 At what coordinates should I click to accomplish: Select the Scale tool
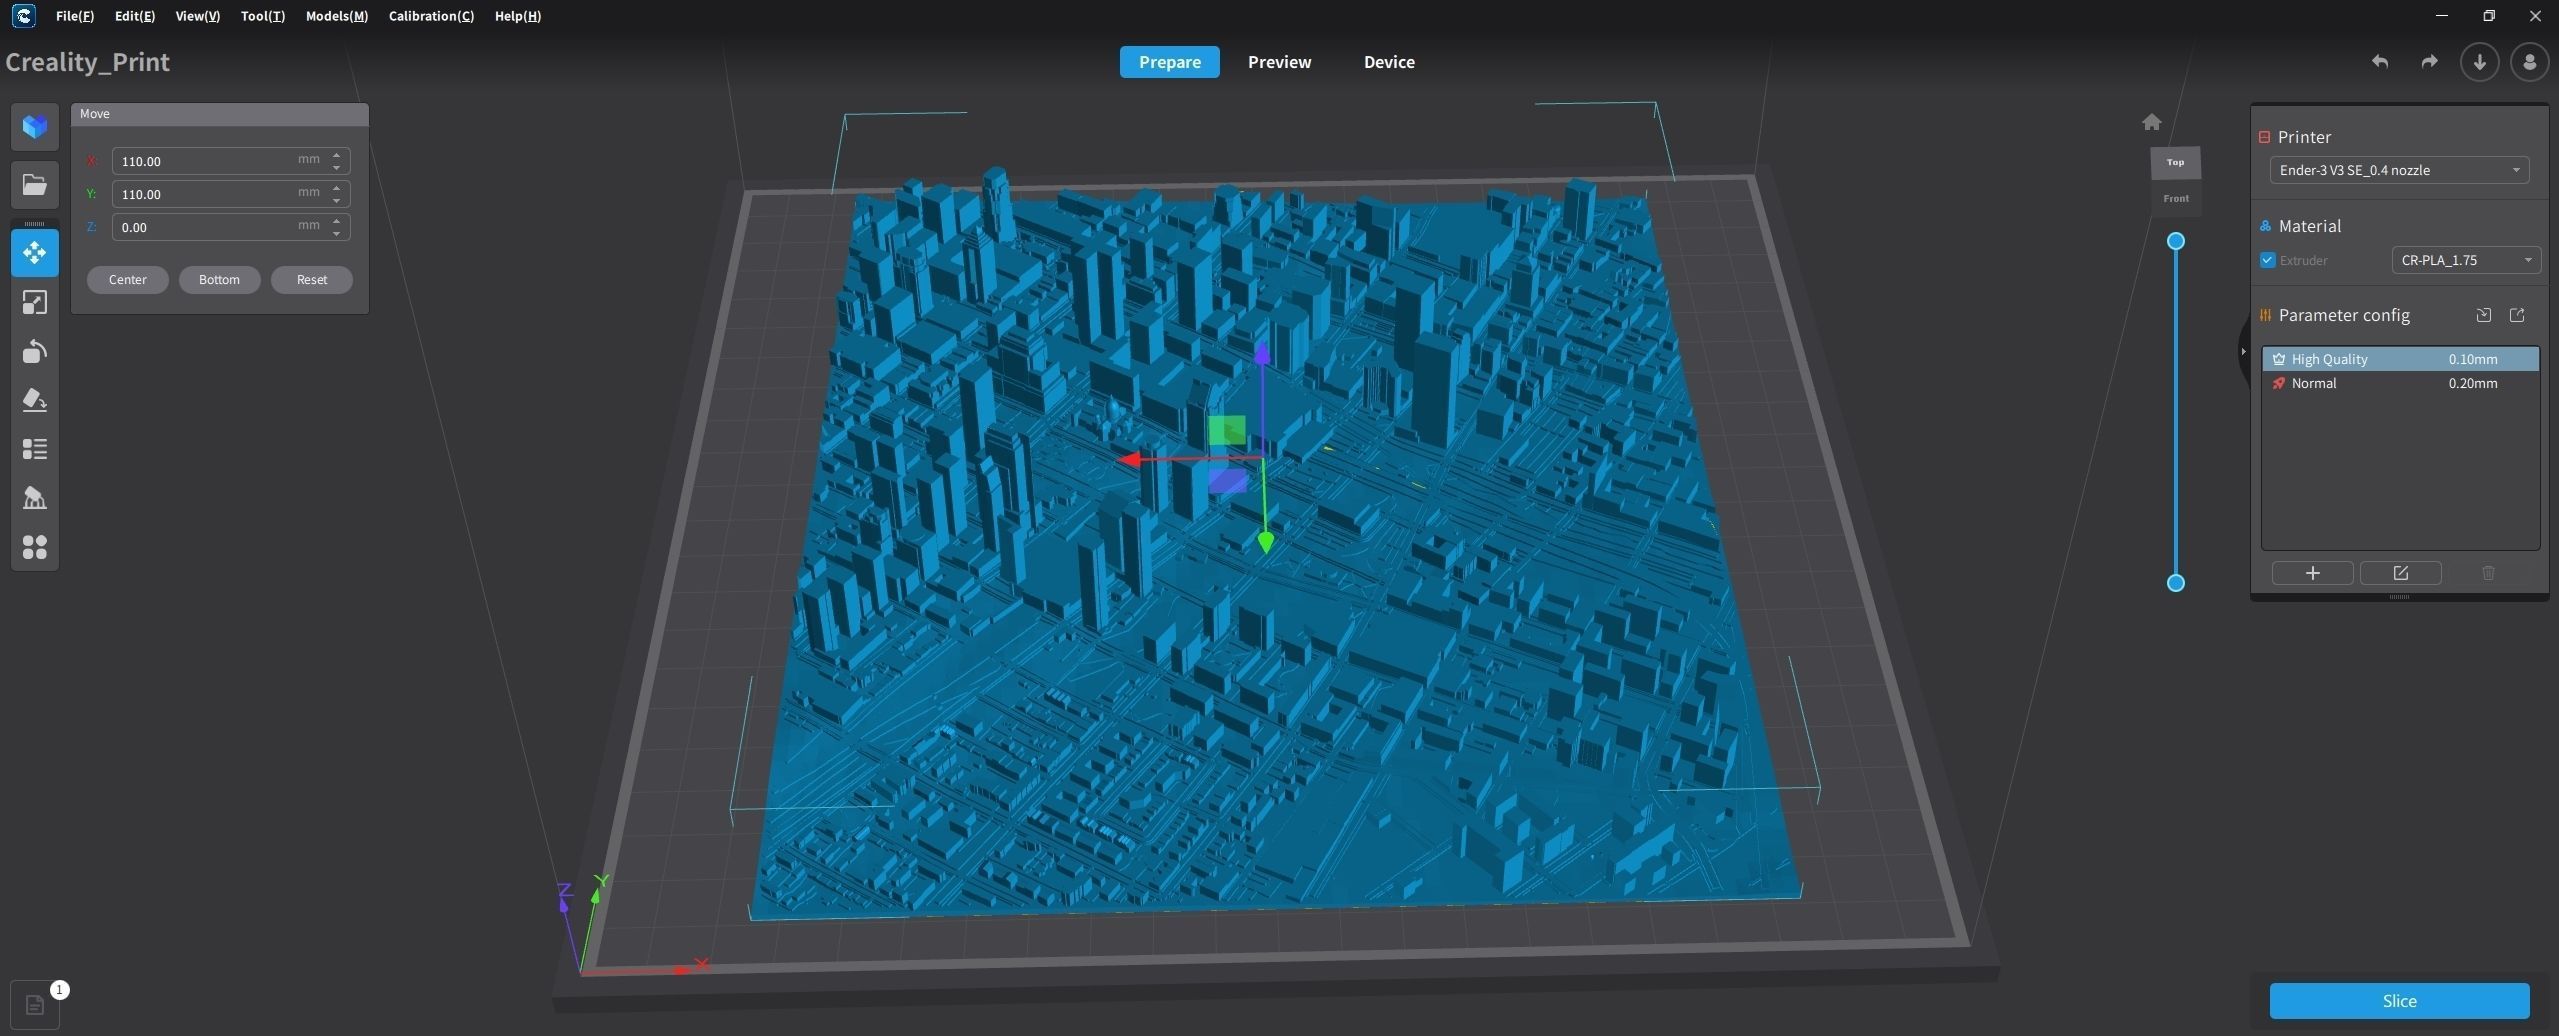point(35,302)
